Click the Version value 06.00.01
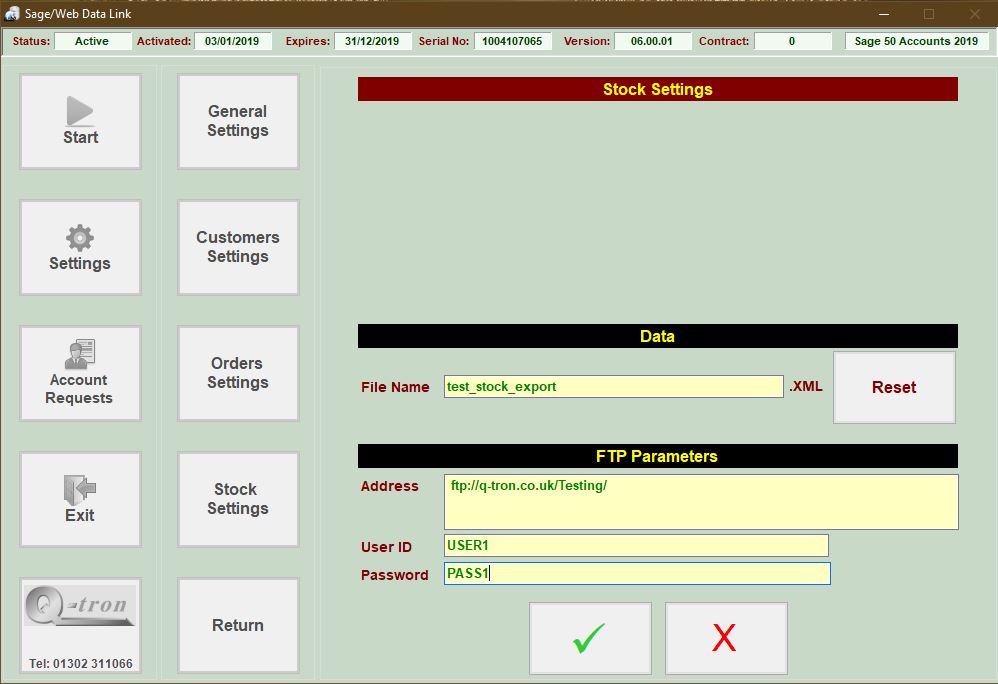 click(652, 41)
